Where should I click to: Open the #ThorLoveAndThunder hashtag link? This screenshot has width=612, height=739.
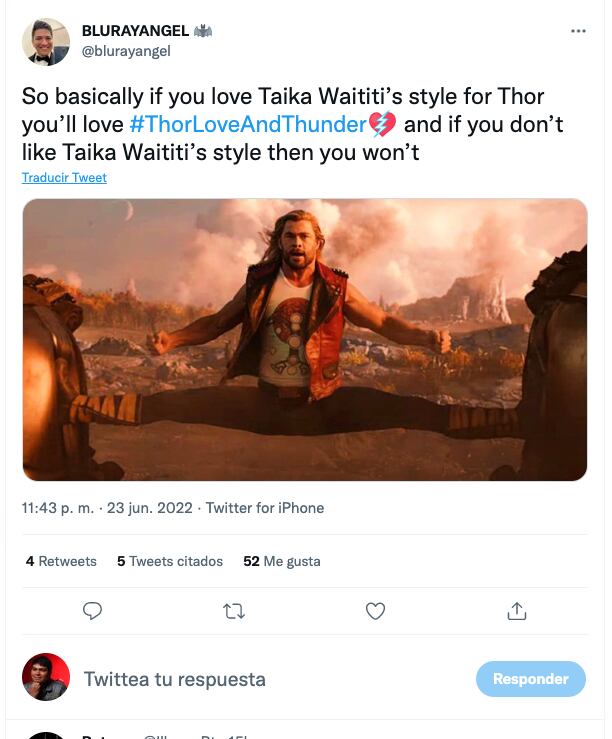(249, 125)
